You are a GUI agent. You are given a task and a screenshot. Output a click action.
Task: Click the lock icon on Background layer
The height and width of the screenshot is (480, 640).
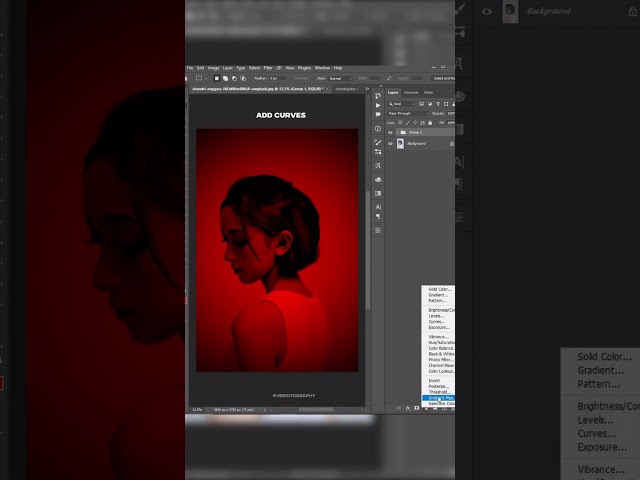pos(451,144)
